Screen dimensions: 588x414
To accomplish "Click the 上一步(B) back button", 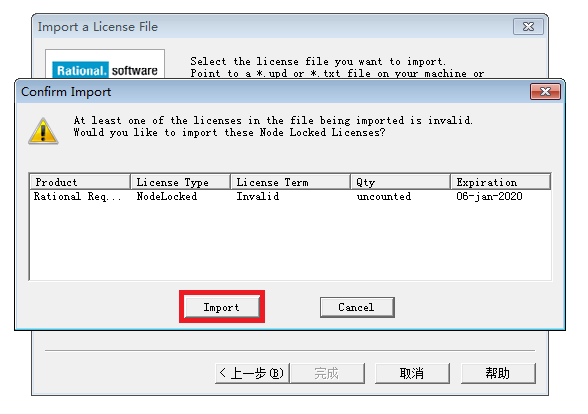I will click(252, 373).
